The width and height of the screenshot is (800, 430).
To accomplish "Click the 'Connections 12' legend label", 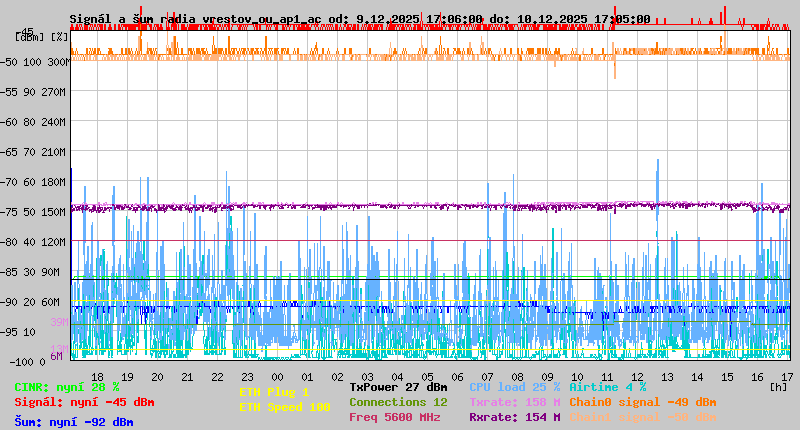I will [x=398, y=402].
